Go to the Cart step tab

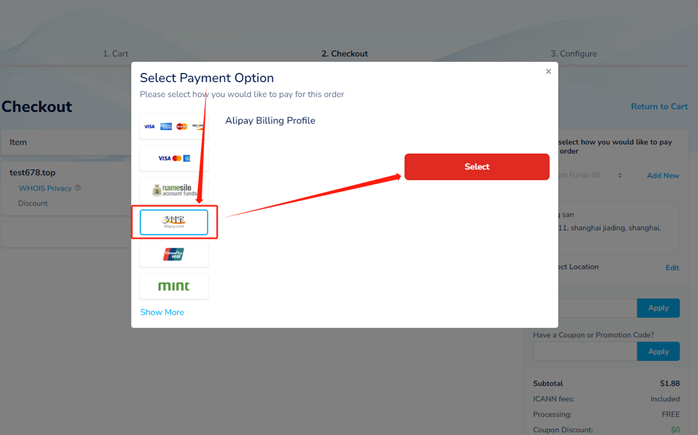point(116,54)
